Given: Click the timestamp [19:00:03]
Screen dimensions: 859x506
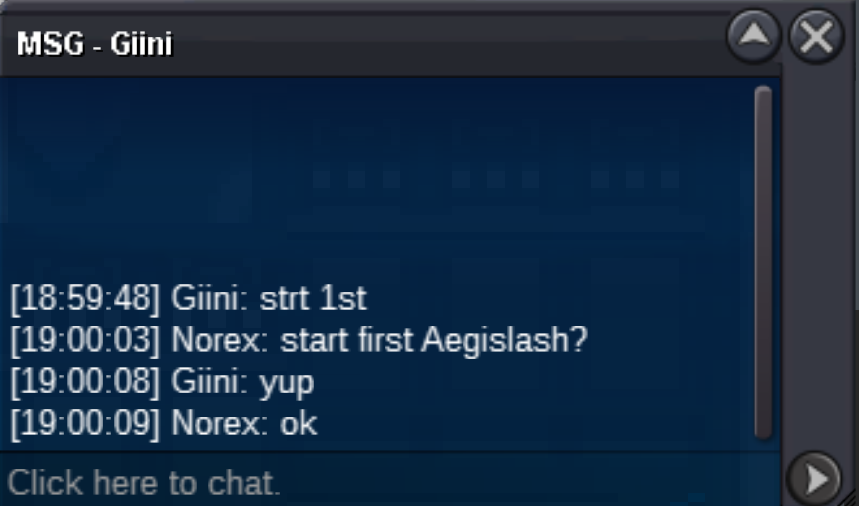Looking at the screenshot, I should (85, 340).
